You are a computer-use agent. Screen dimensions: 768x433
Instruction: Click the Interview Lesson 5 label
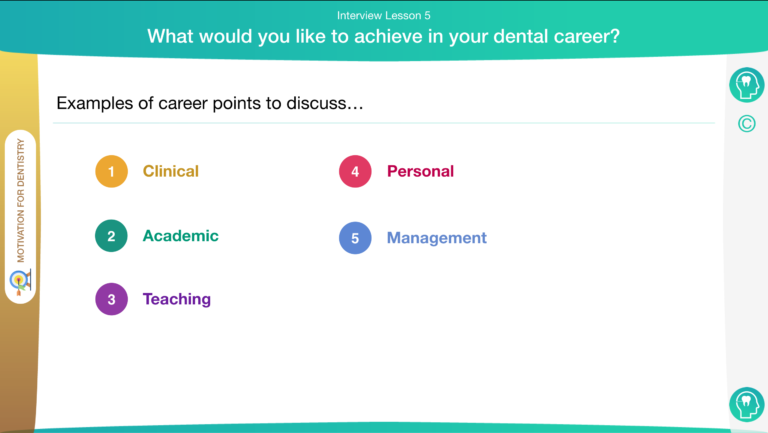[x=384, y=16]
